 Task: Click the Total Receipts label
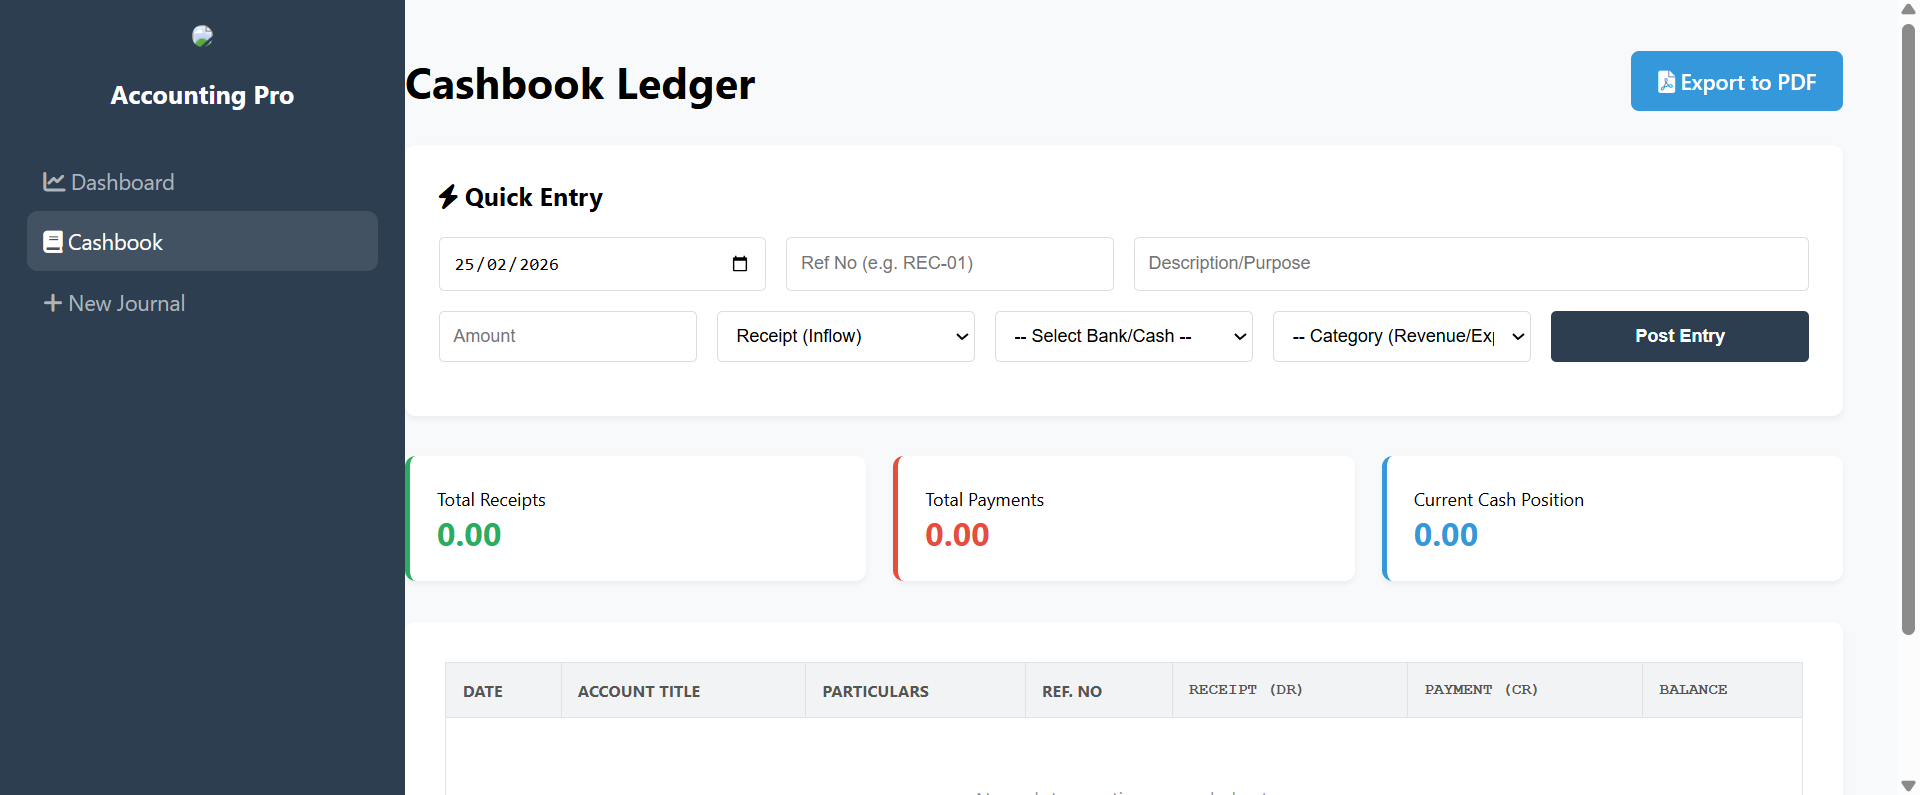click(x=491, y=500)
